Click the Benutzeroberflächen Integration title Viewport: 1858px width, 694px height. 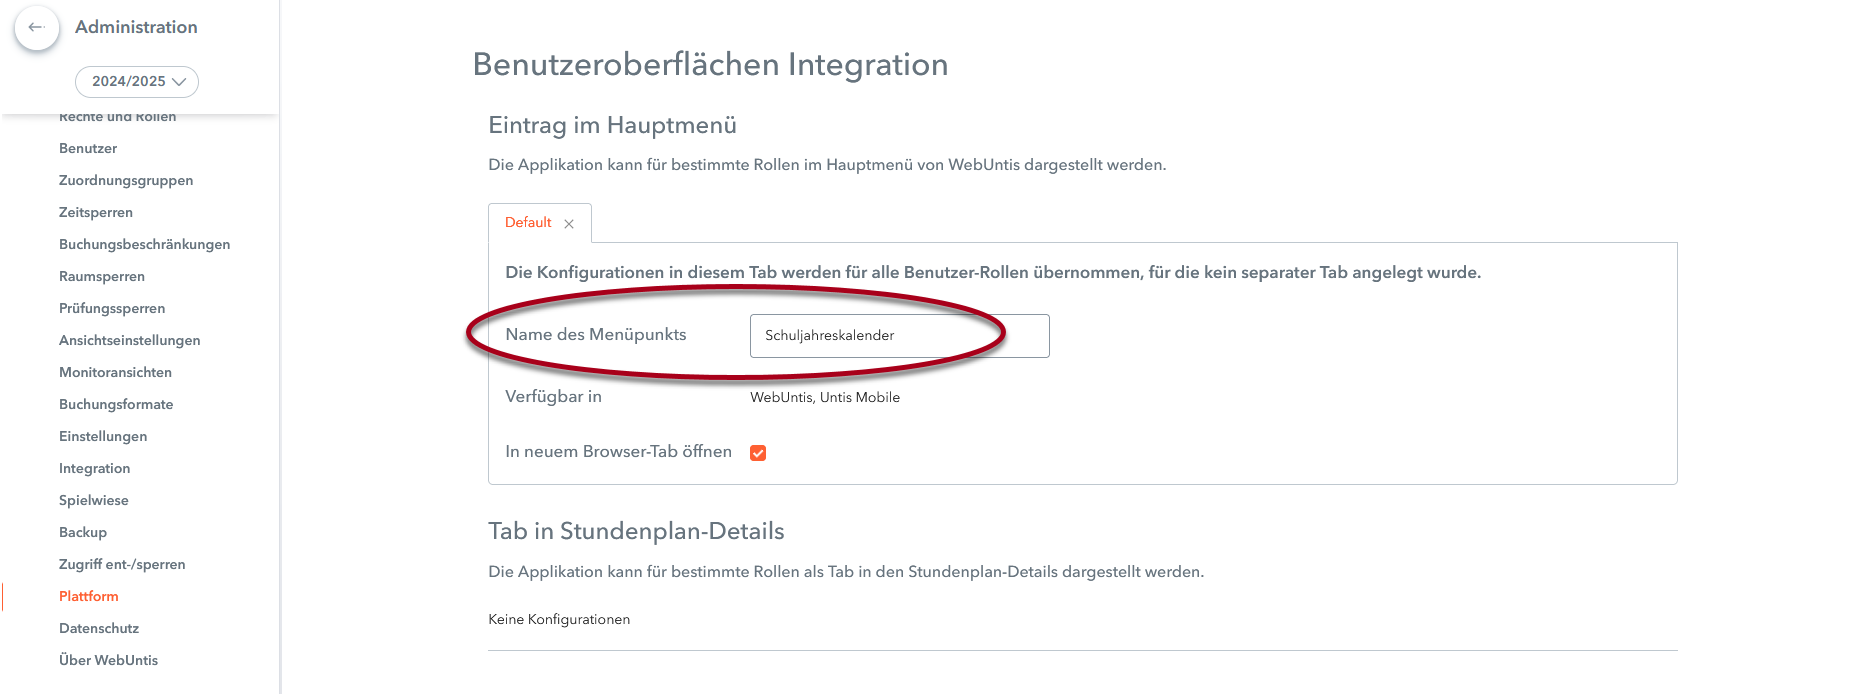[x=710, y=65]
